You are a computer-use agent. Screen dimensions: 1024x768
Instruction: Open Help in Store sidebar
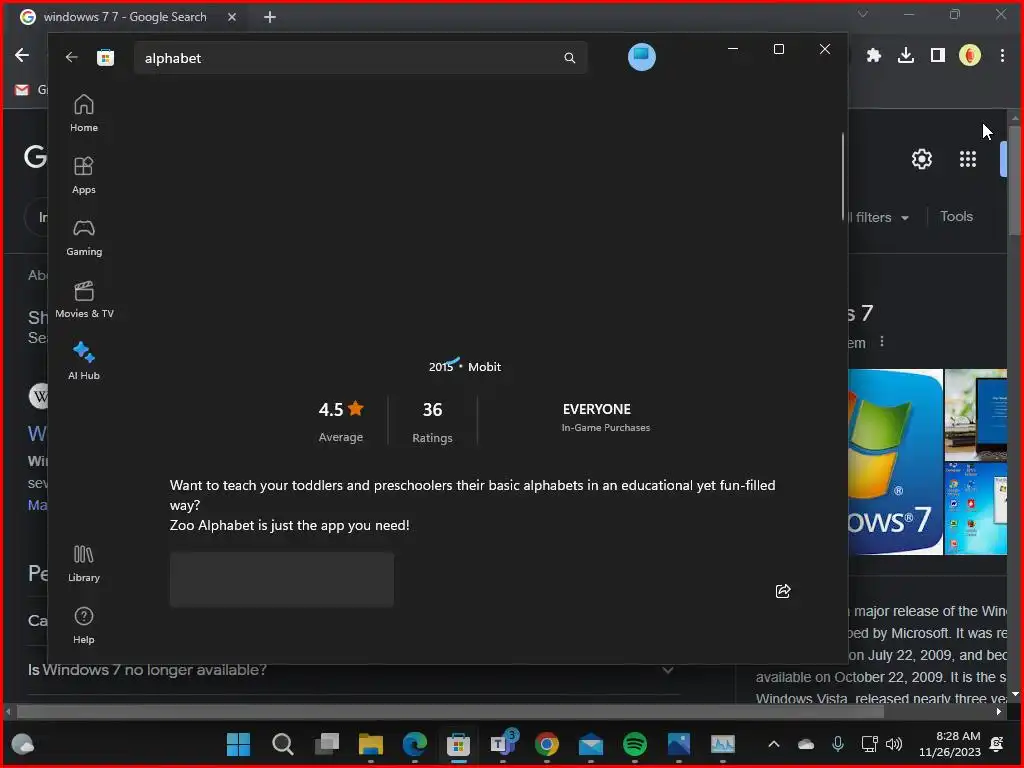pos(84,625)
